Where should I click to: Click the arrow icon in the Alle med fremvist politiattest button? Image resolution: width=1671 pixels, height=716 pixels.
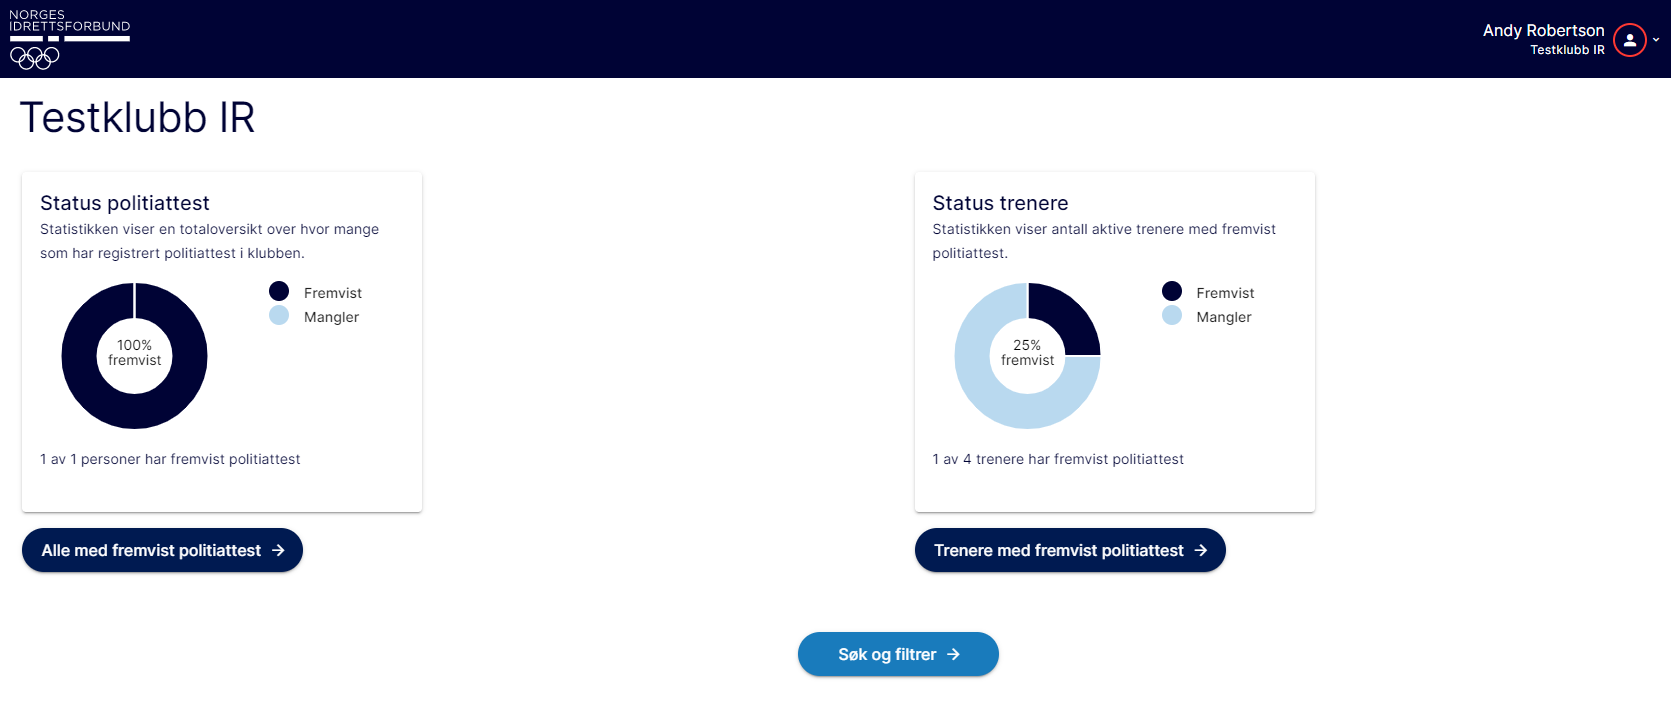tap(278, 550)
